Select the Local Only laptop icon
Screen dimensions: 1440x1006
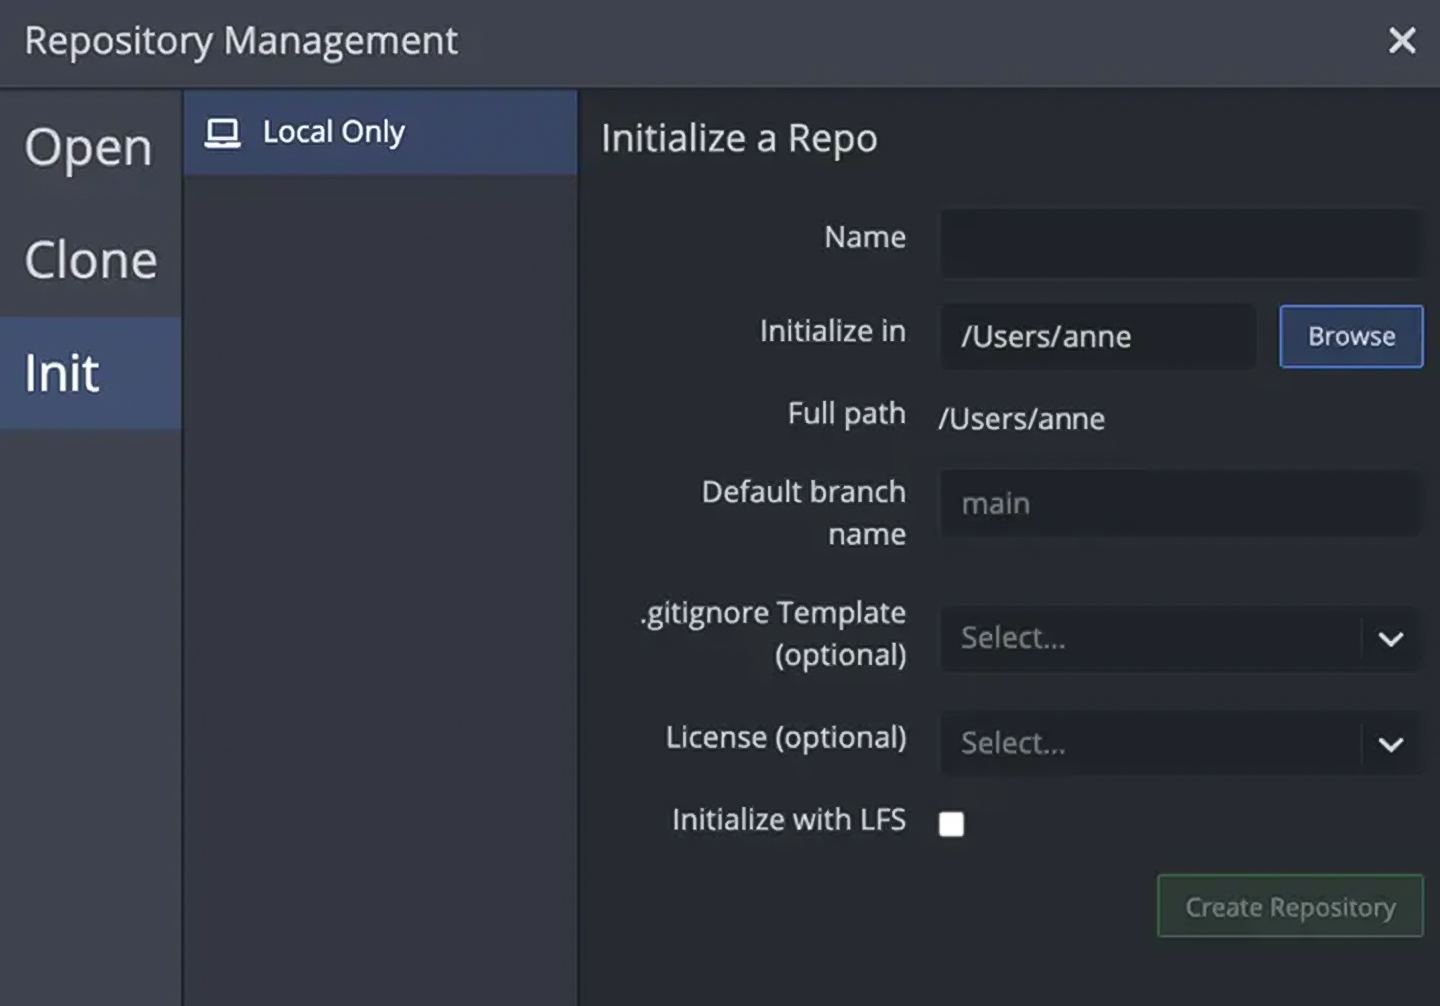pos(222,131)
